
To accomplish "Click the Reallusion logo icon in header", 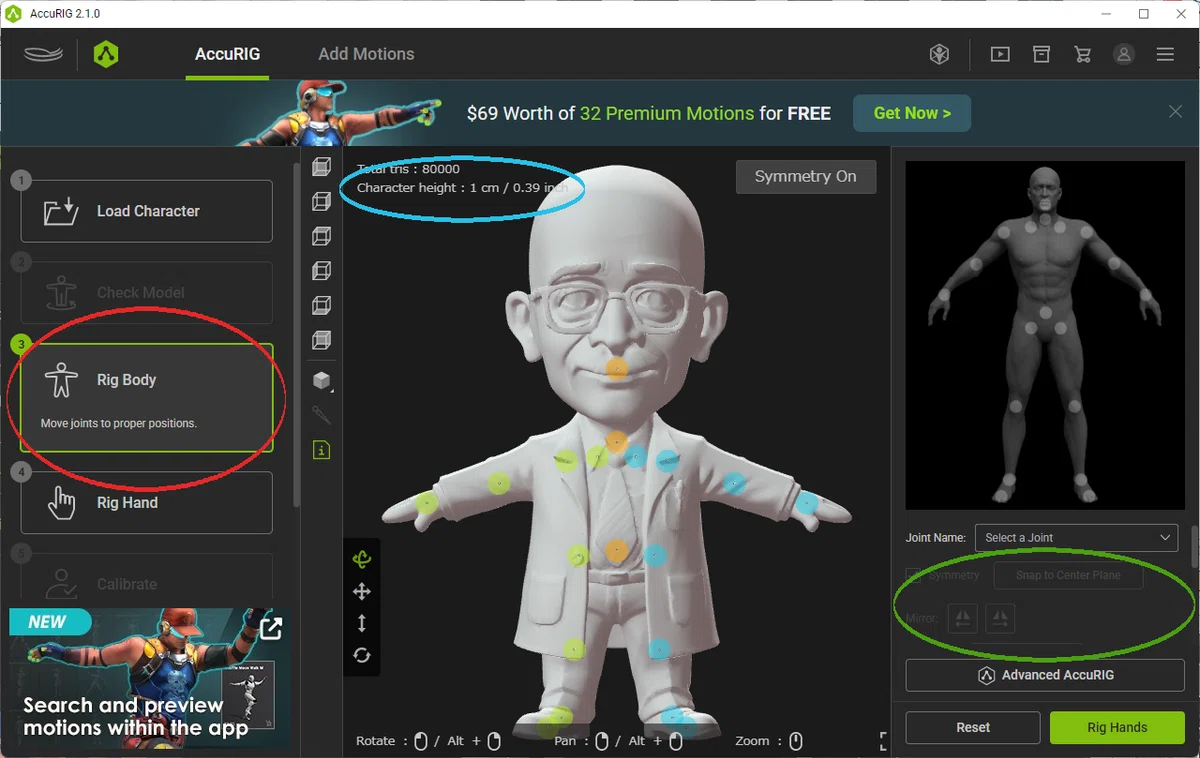I will (x=44, y=54).
